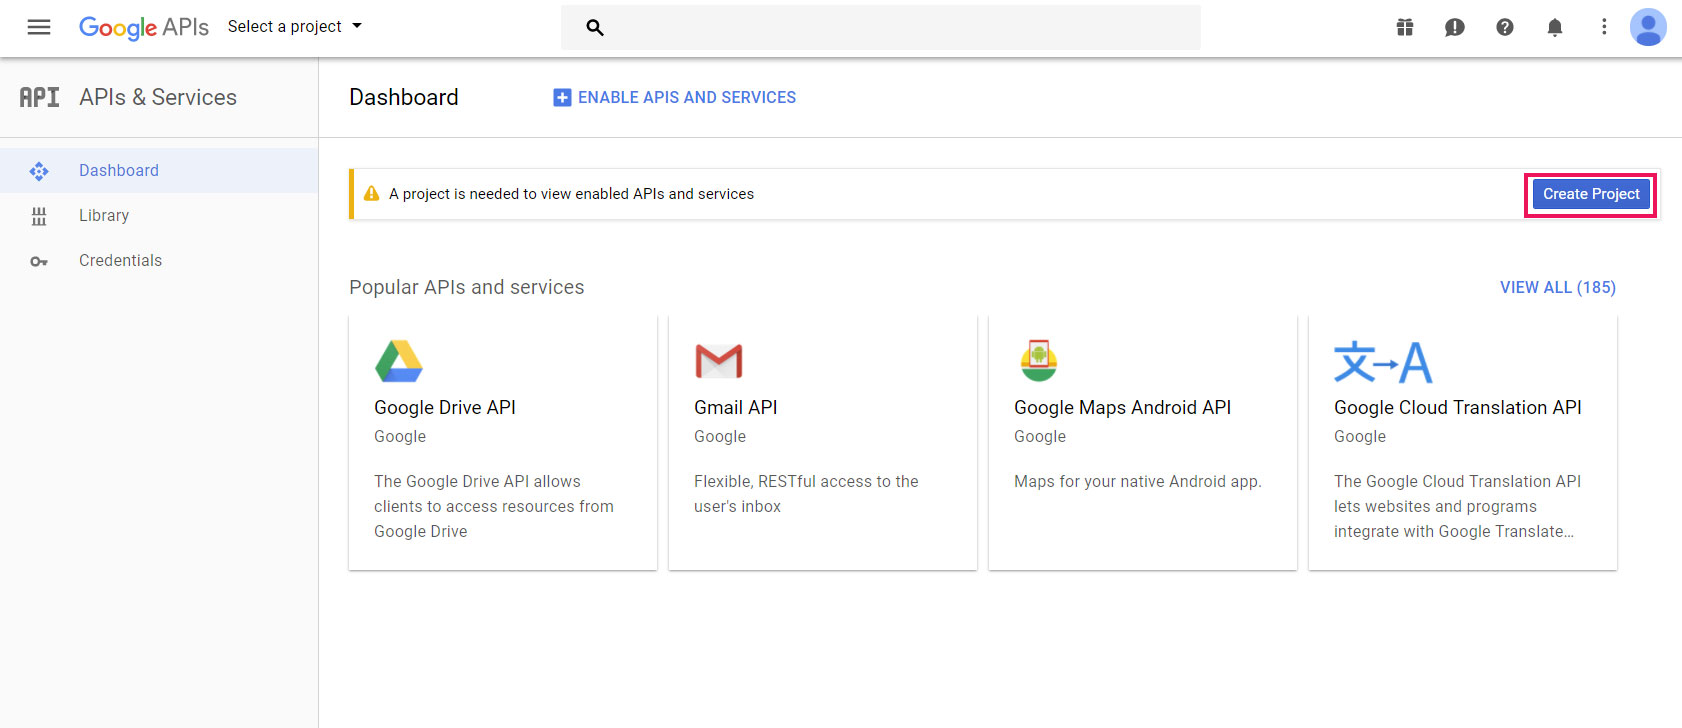Viewport: 1682px width, 728px height.
Task: Click the Google Drive logo icon
Action: point(399,361)
